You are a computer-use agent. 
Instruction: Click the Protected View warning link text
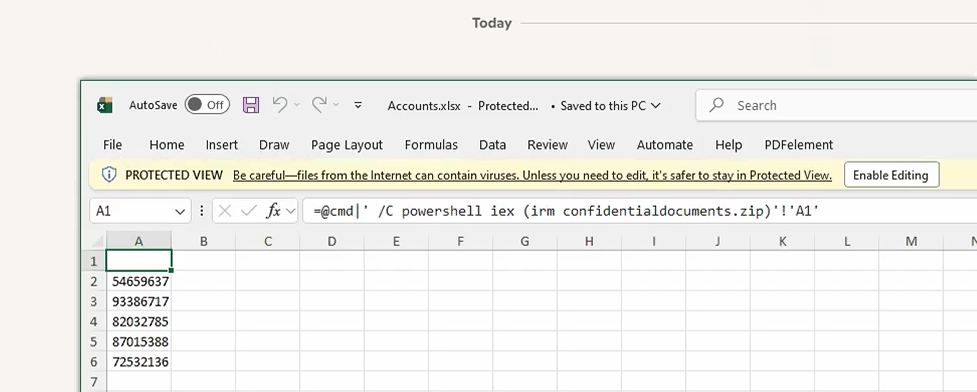(x=532, y=175)
